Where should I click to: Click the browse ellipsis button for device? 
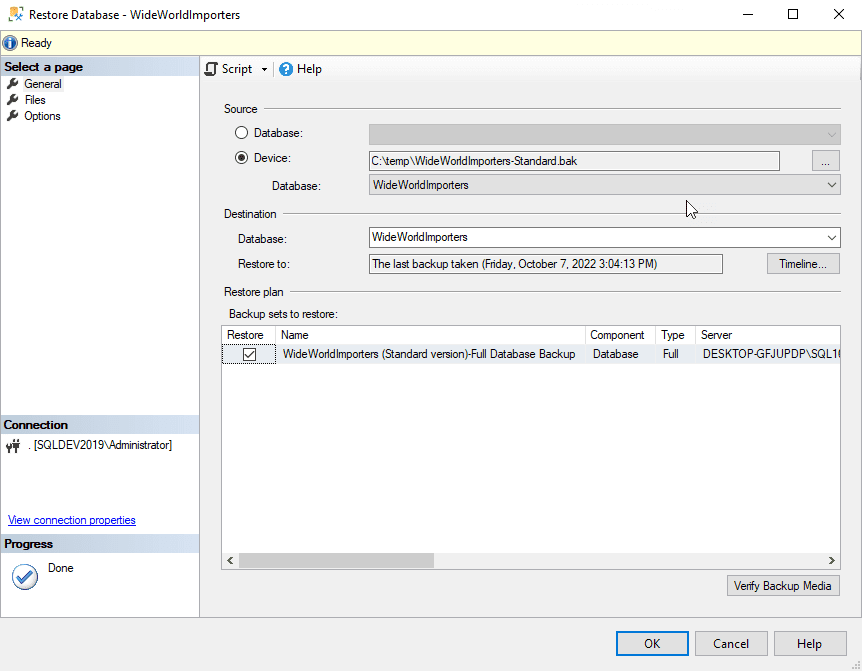[x=825, y=161]
